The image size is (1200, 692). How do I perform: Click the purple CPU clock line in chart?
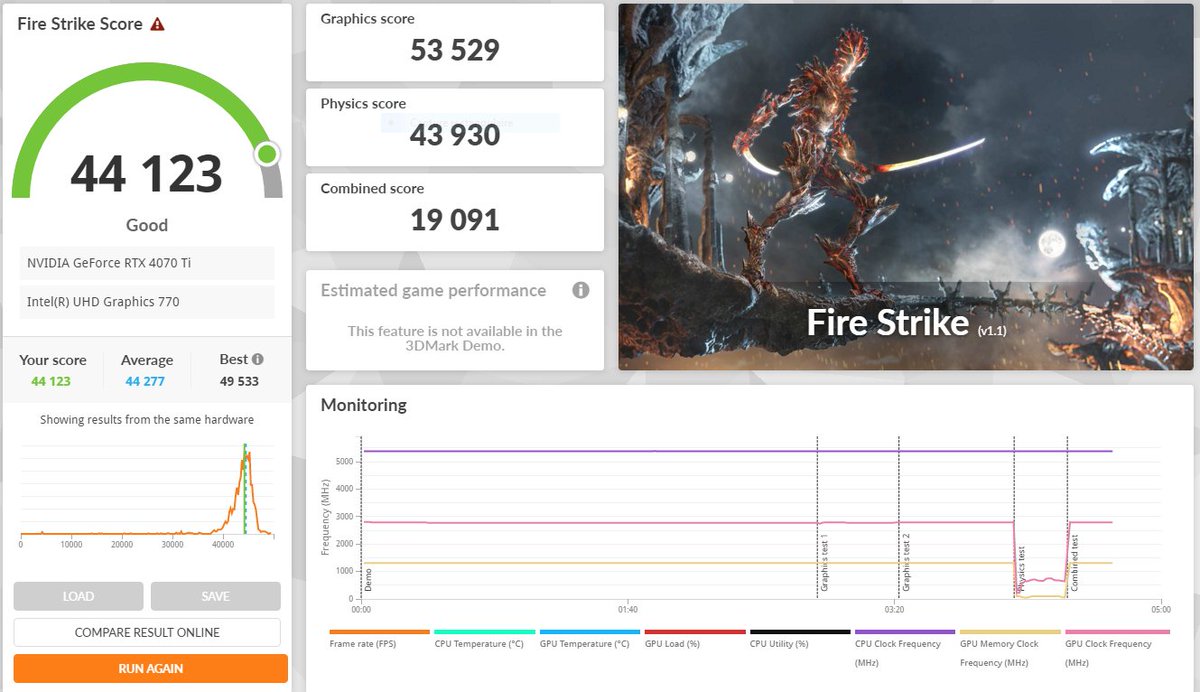pyautogui.click(x=737, y=451)
